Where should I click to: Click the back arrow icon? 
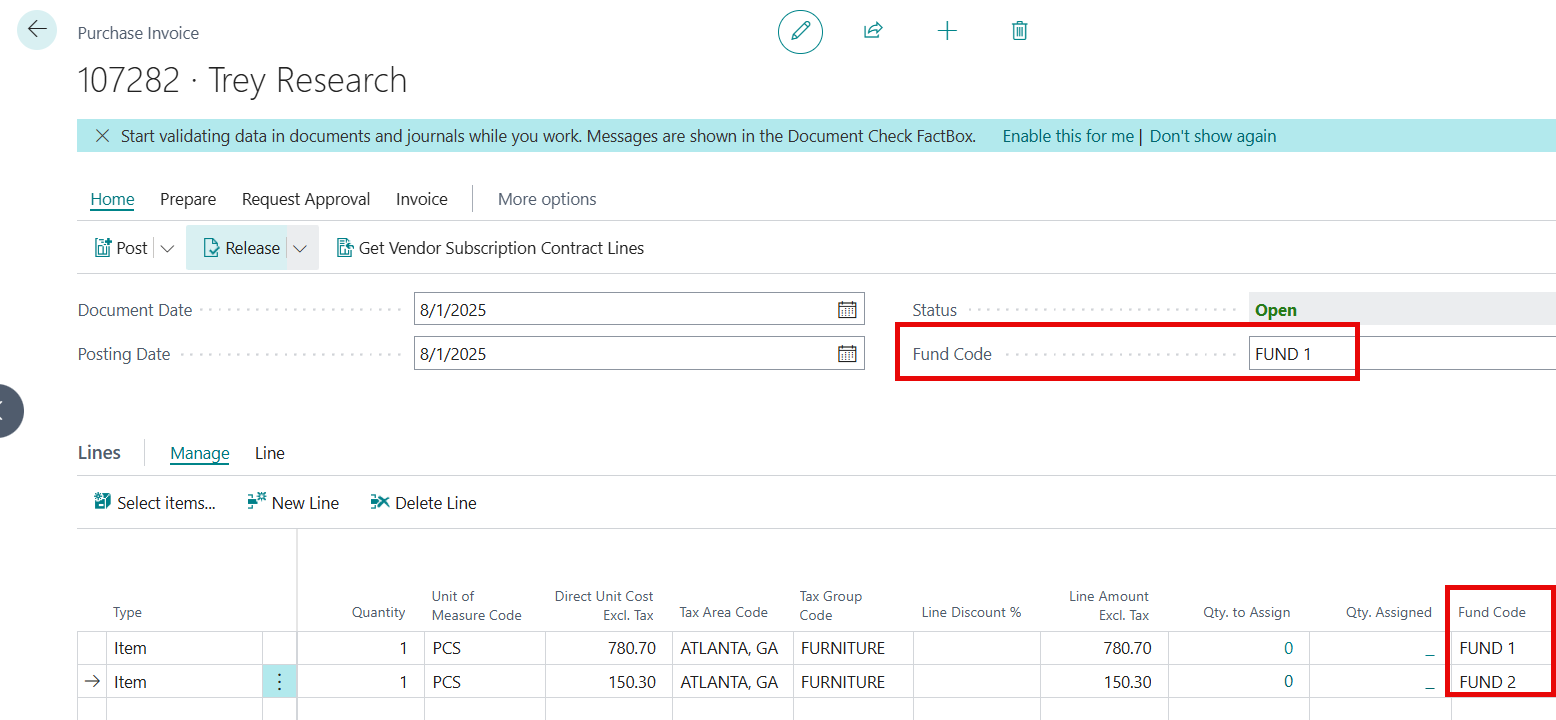tap(37, 30)
